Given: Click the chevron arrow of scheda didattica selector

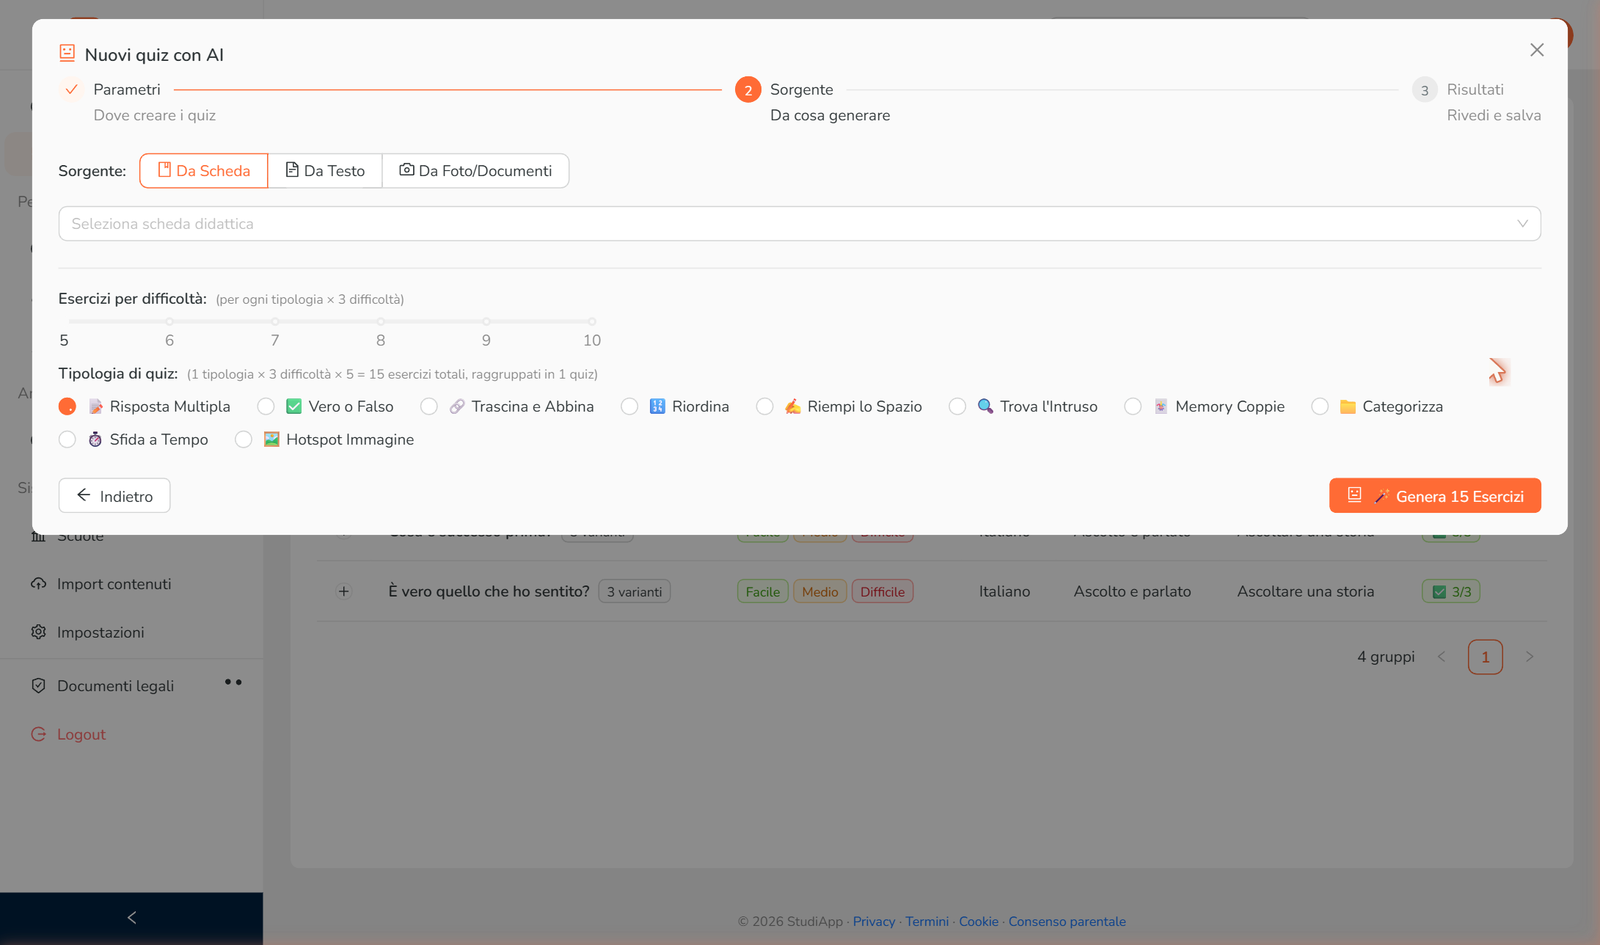Looking at the screenshot, I should (1522, 224).
